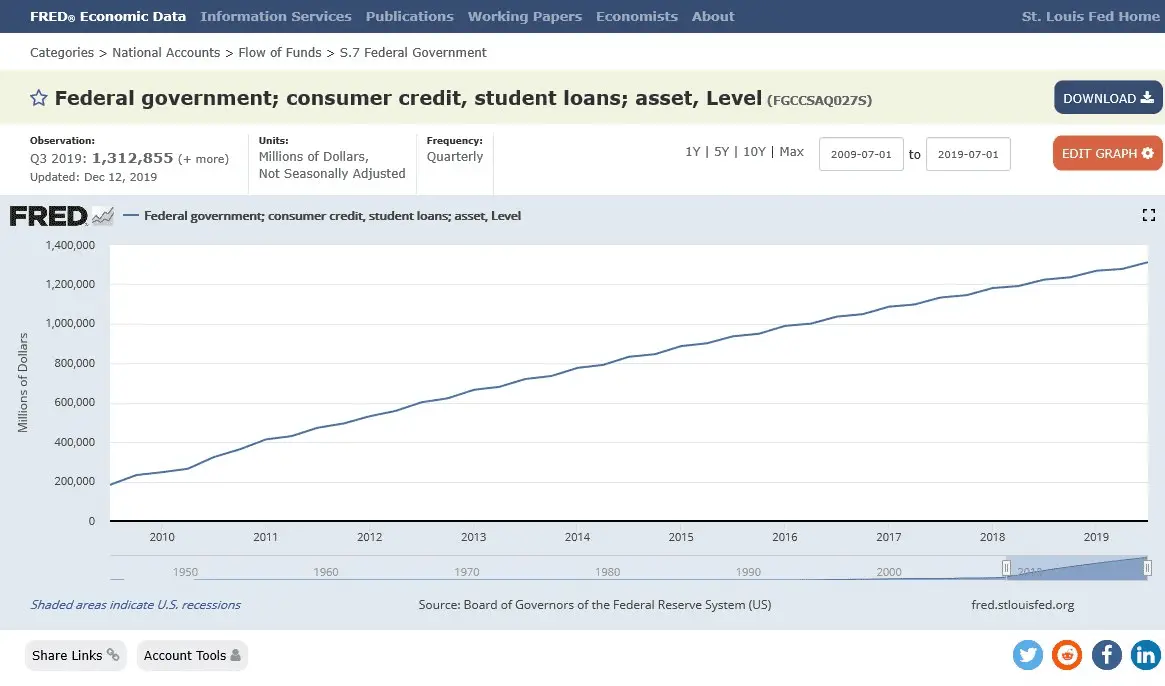Click 'Updated: Dec 12, 2019' text
The width and height of the screenshot is (1165, 686).
[x=94, y=177]
